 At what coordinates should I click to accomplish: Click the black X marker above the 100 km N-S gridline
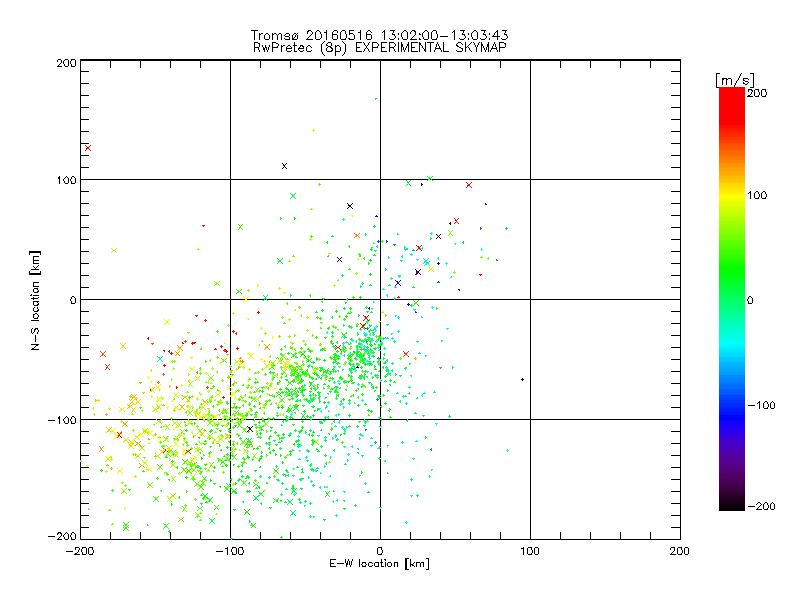285,166
